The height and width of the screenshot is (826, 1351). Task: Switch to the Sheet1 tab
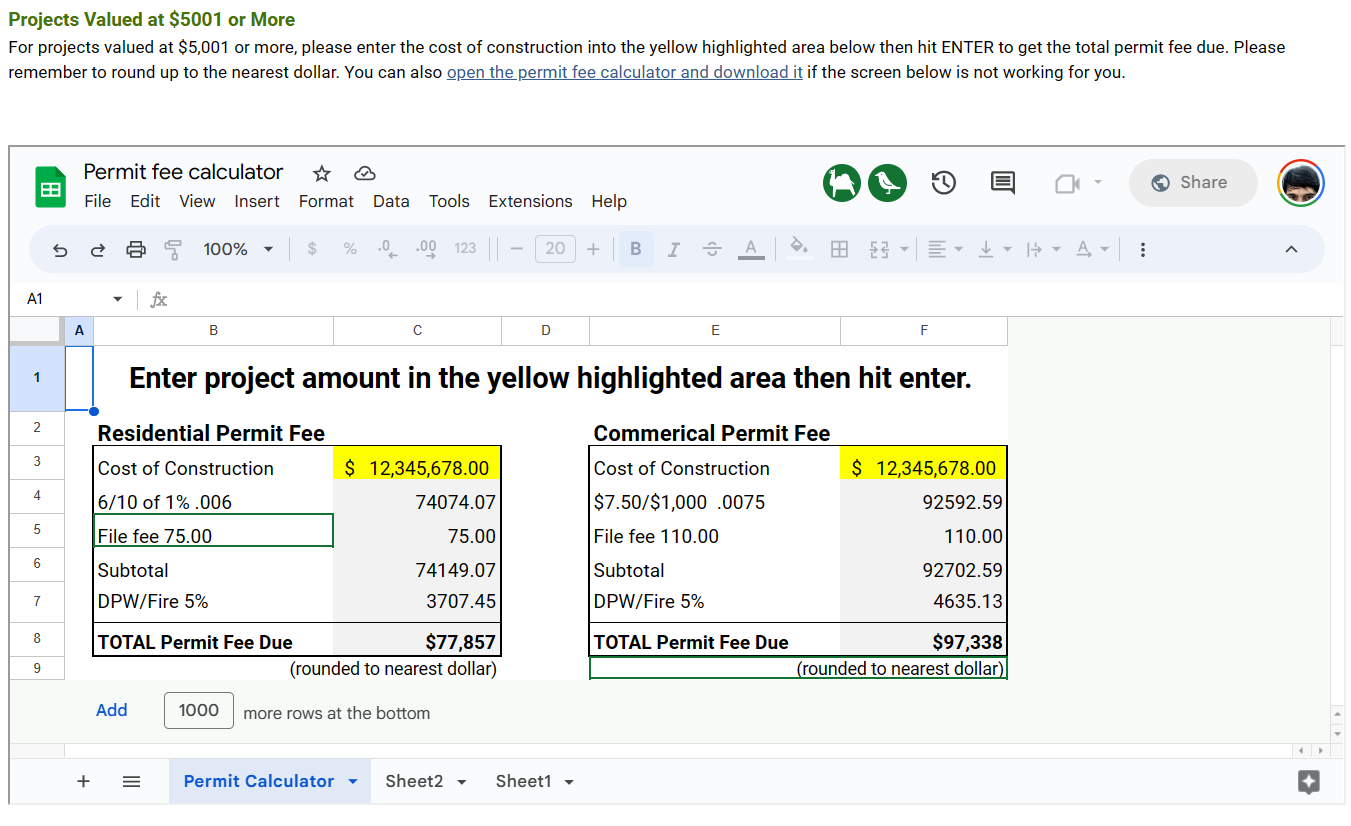523,782
